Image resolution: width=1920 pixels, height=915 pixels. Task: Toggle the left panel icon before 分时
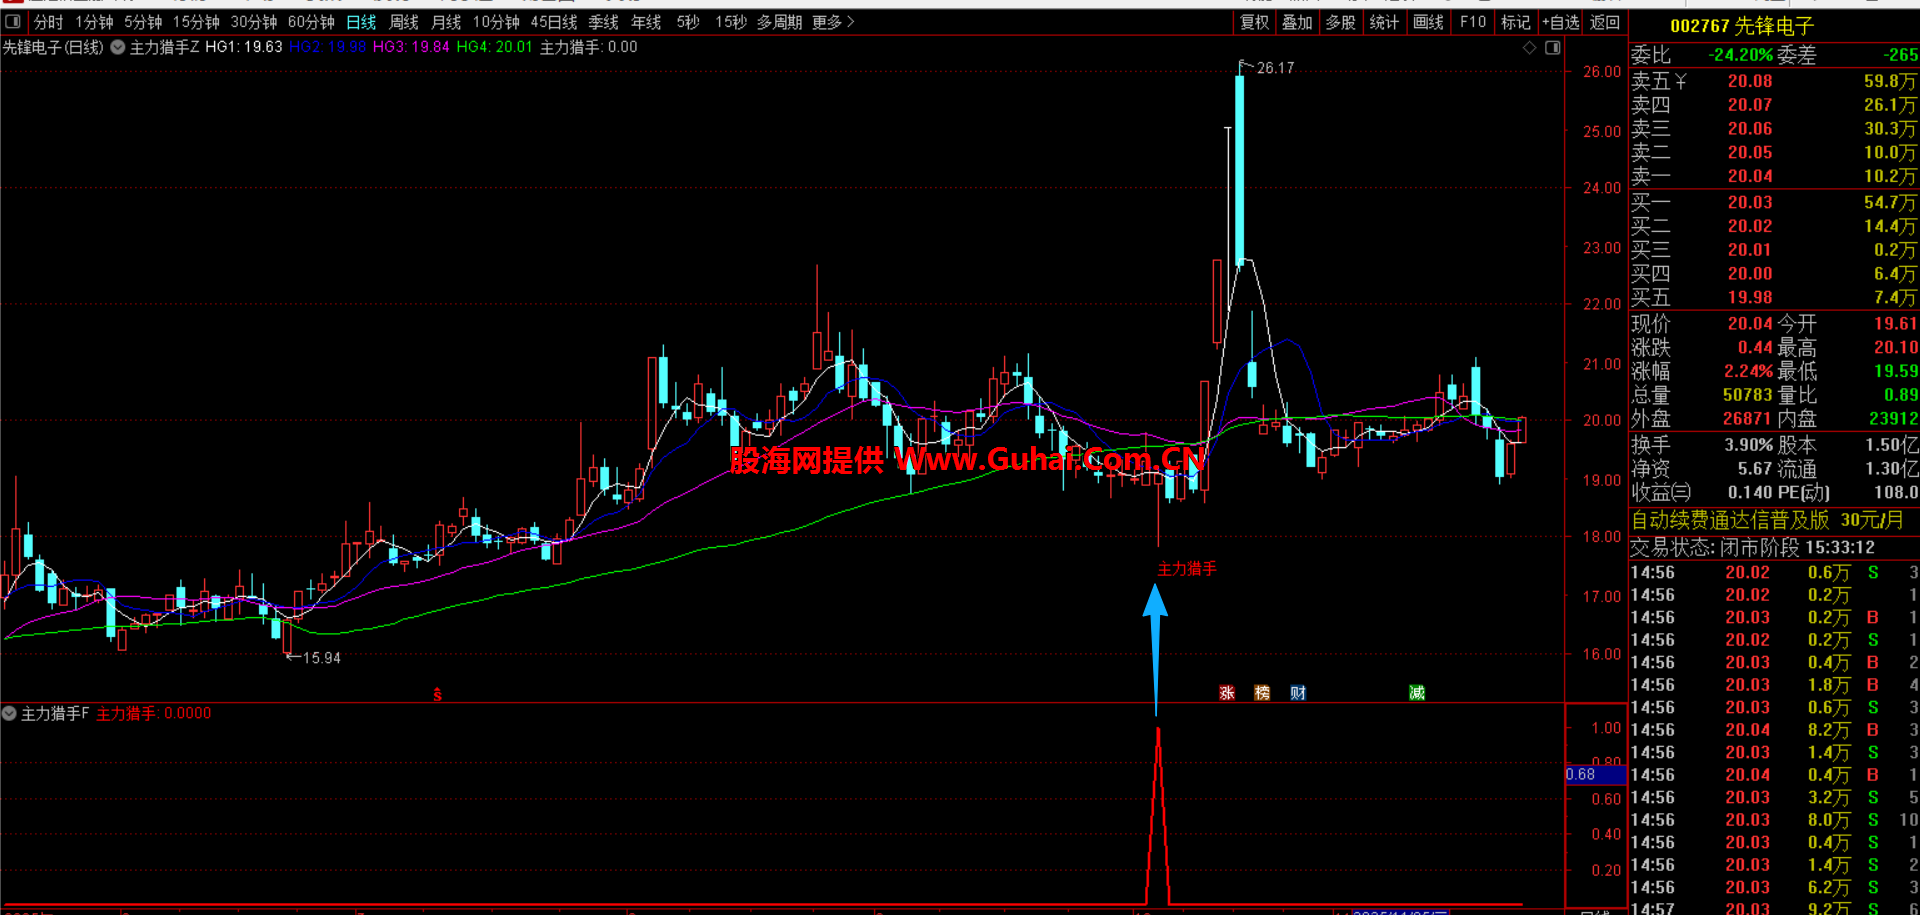(x=13, y=22)
